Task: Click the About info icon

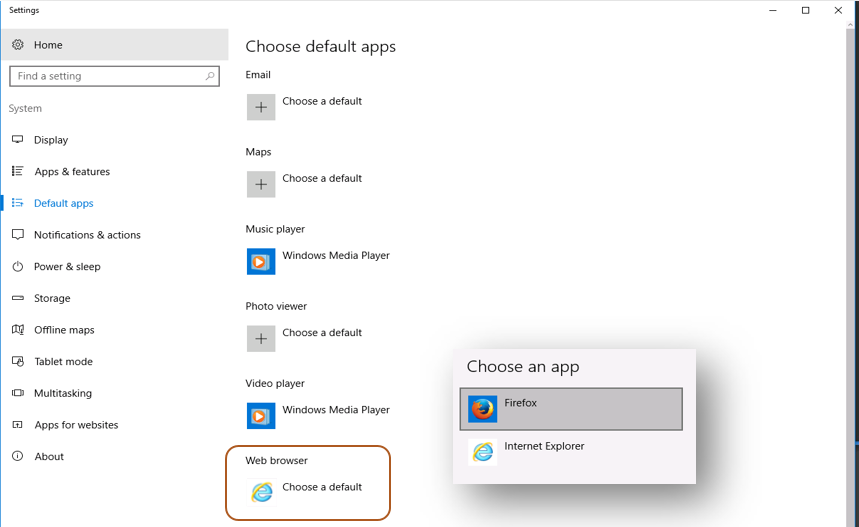Action: pos(18,456)
